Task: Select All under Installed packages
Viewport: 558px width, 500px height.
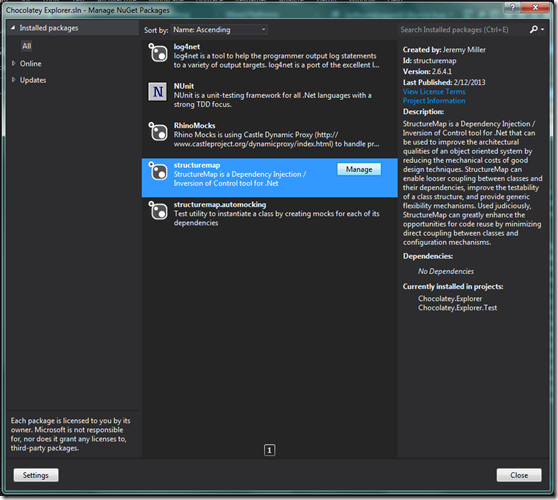Action: pyautogui.click(x=27, y=46)
